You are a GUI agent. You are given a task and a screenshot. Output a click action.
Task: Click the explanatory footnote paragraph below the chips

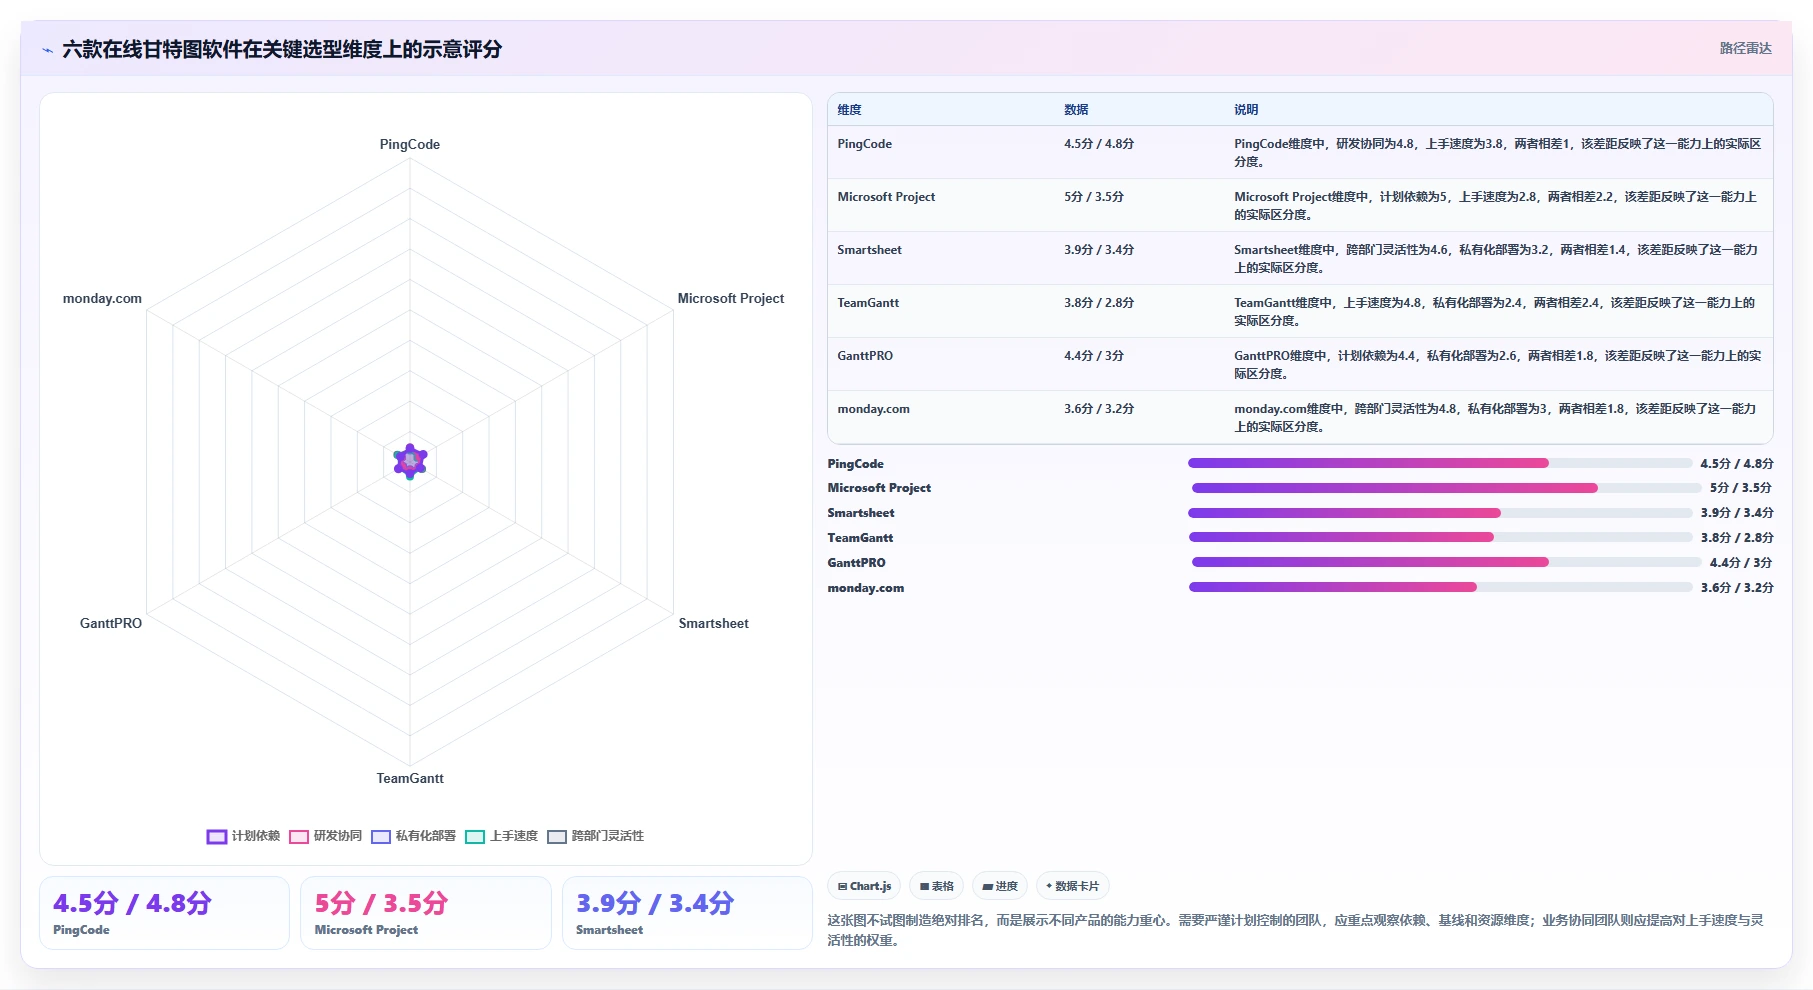[x=1296, y=930]
